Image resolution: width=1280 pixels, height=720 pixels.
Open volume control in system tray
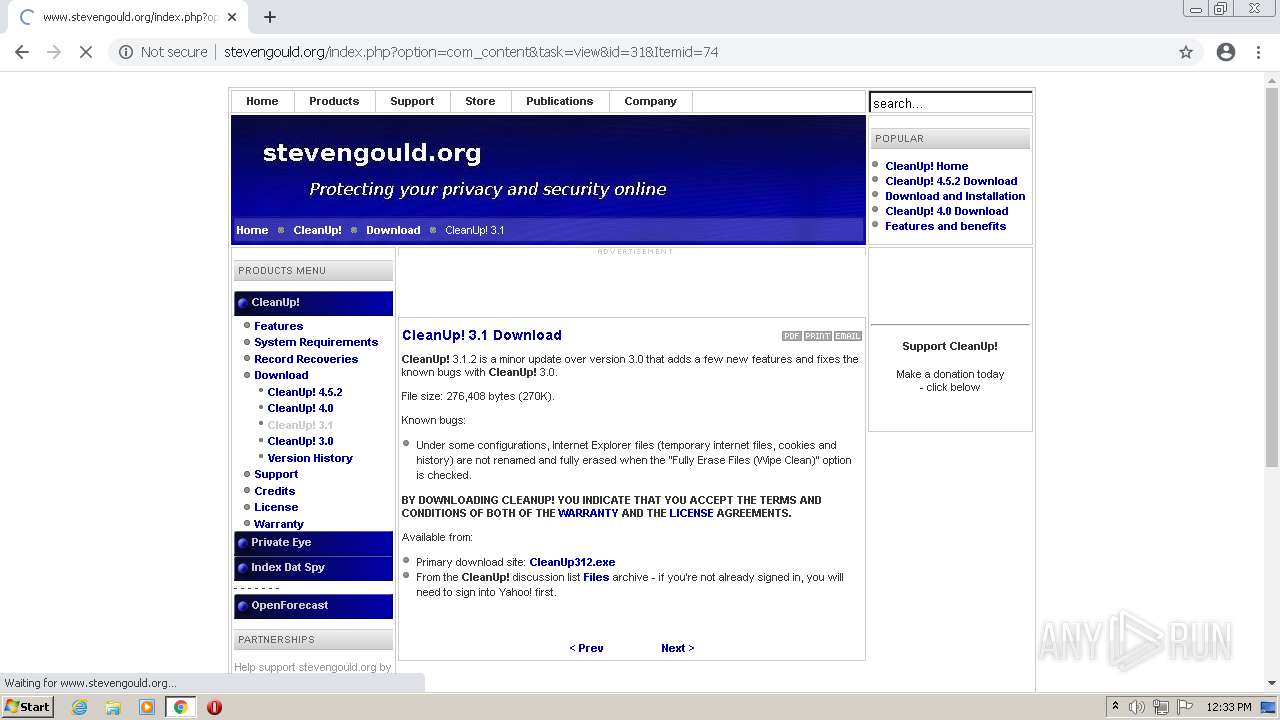point(1137,707)
